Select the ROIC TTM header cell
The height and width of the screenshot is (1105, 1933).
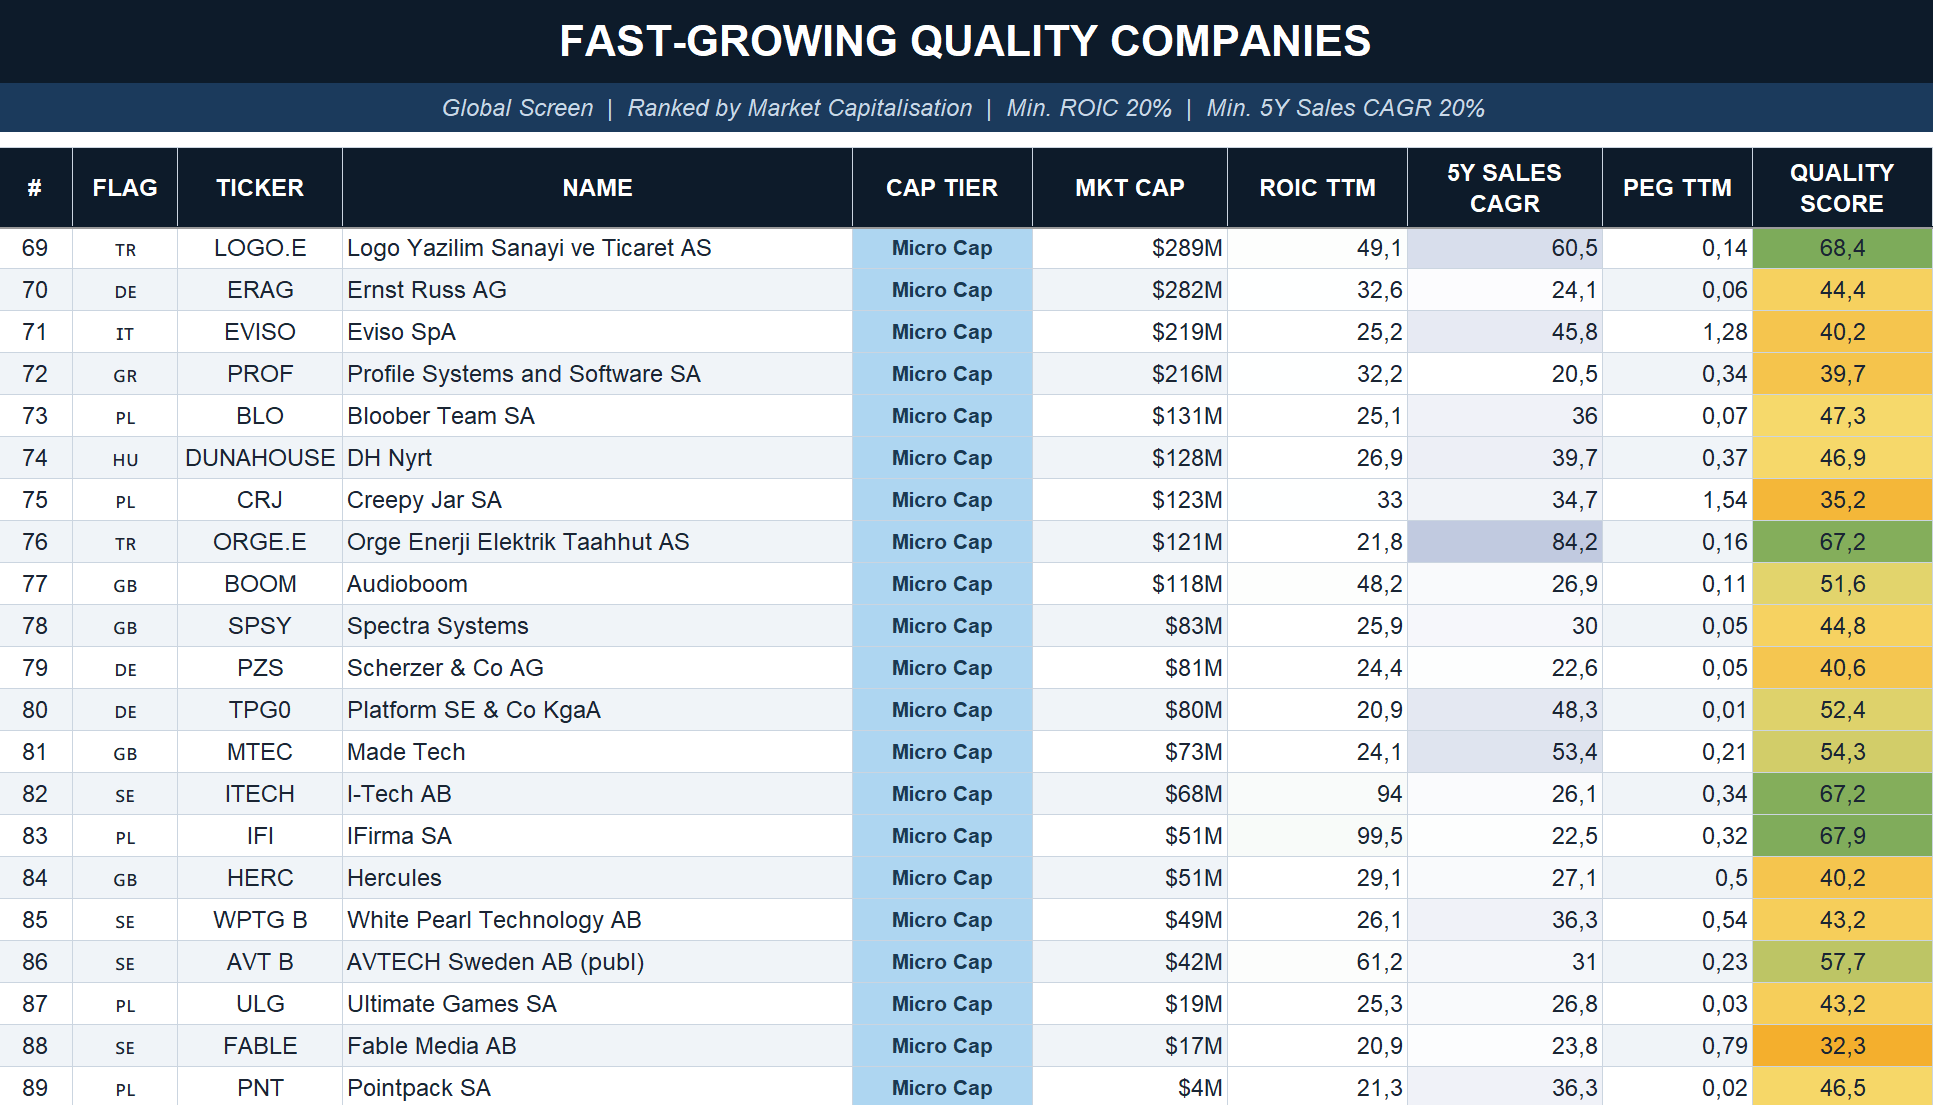point(1317,188)
